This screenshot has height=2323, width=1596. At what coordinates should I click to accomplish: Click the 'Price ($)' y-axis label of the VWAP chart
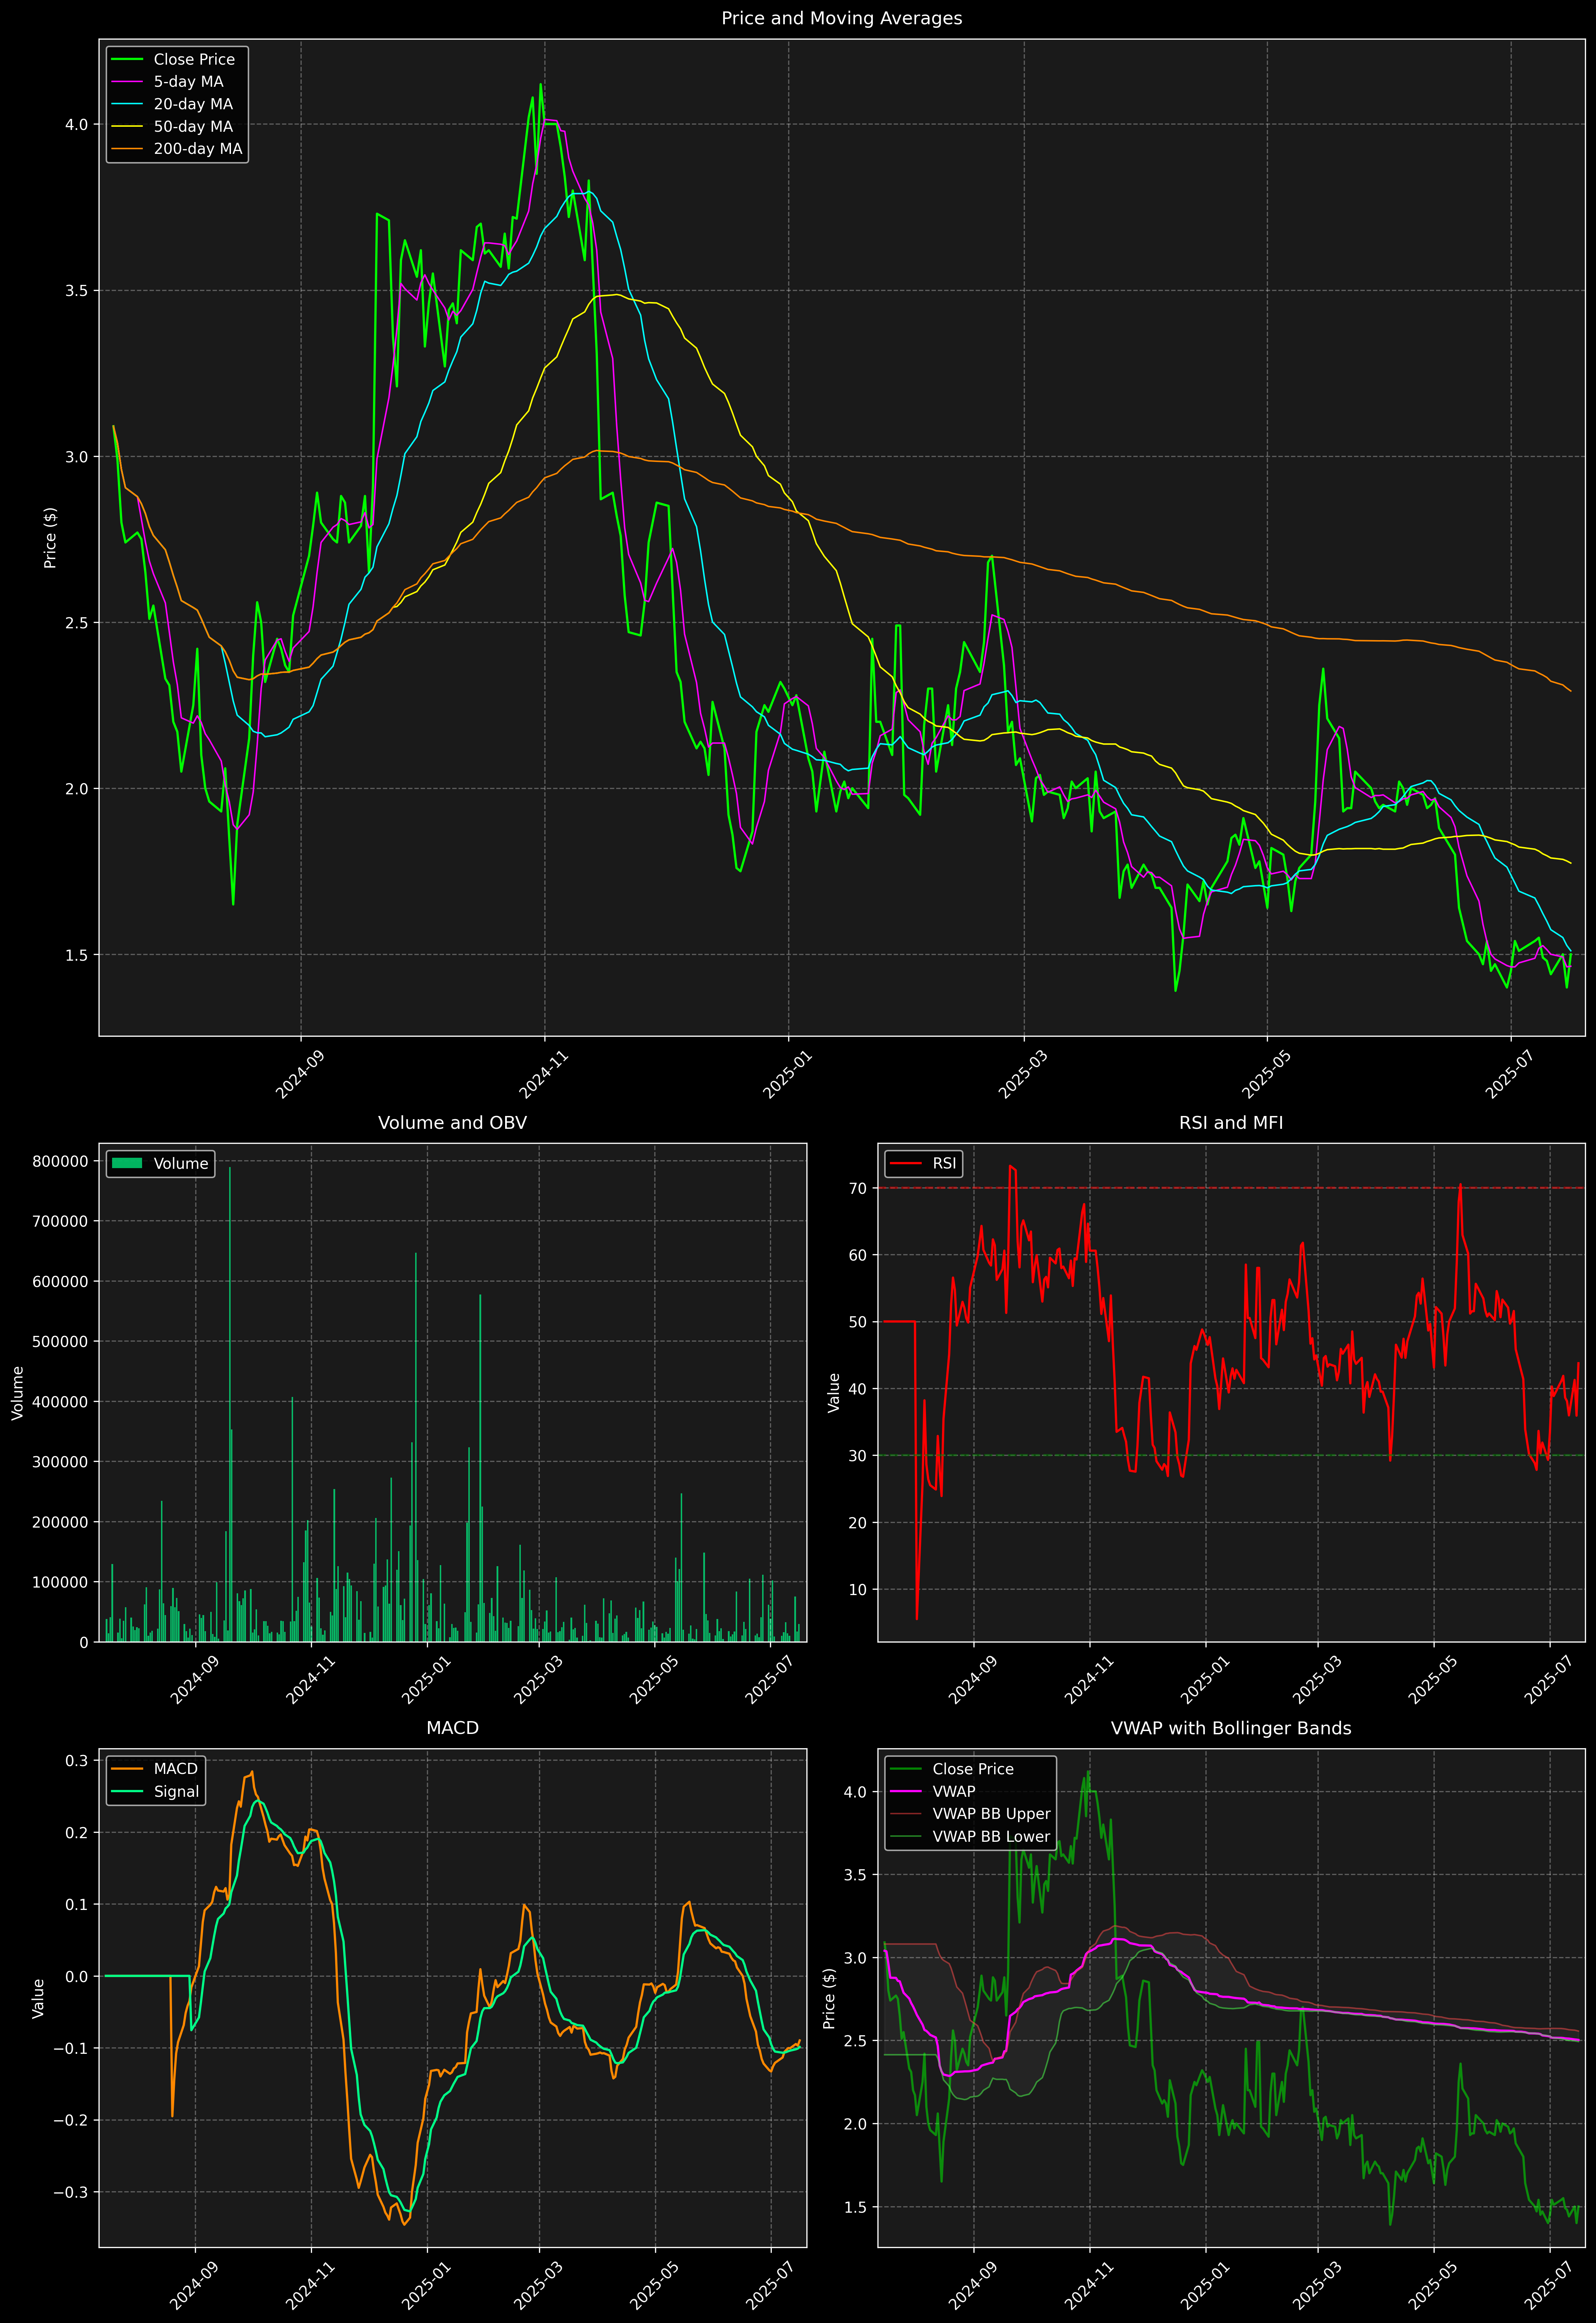(x=829, y=1998)
